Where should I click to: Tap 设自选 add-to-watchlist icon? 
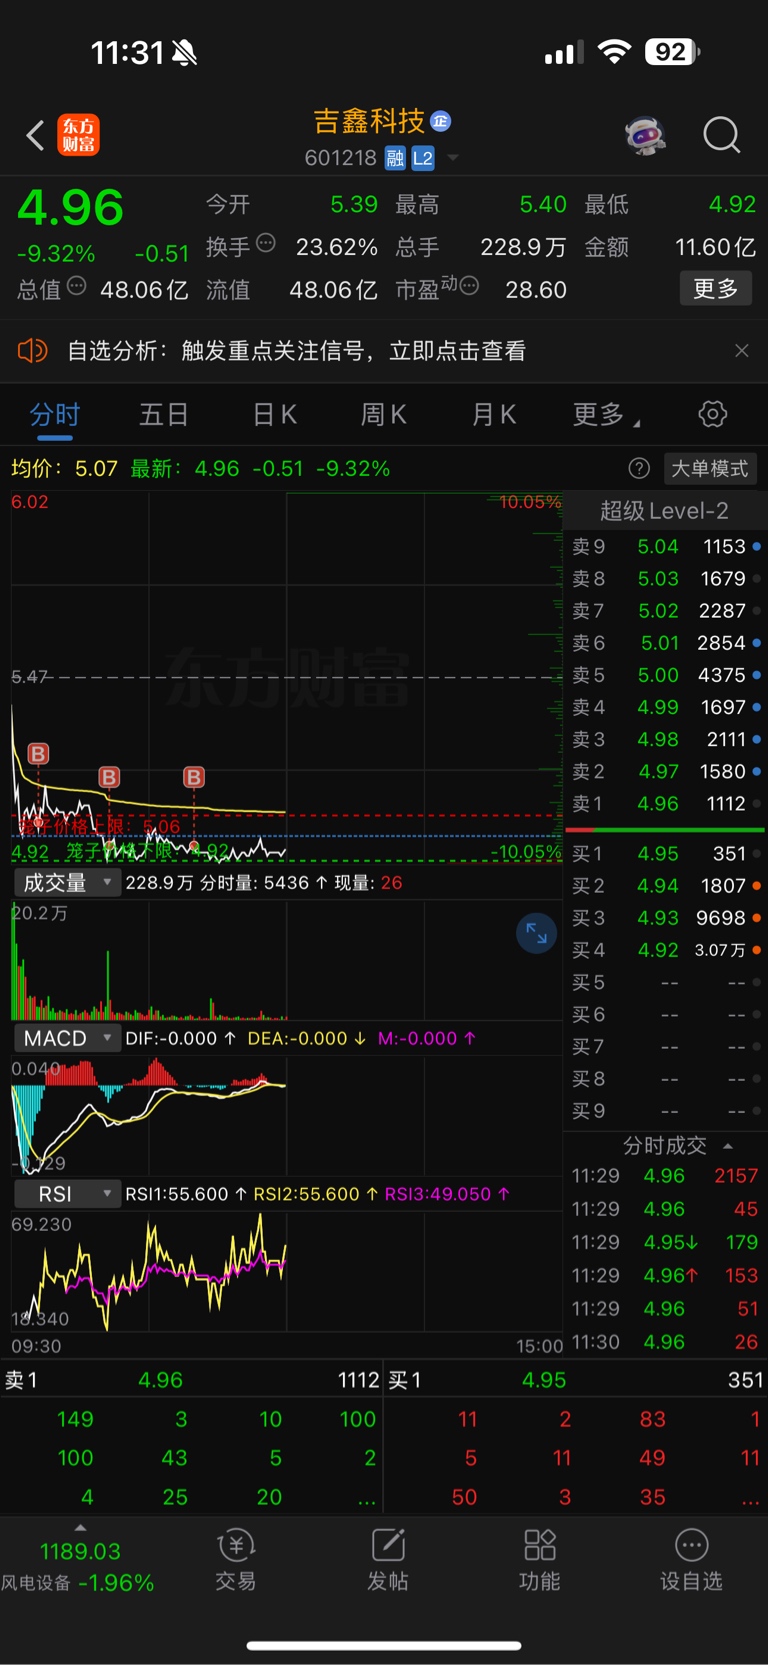(x=691, y=1560)
